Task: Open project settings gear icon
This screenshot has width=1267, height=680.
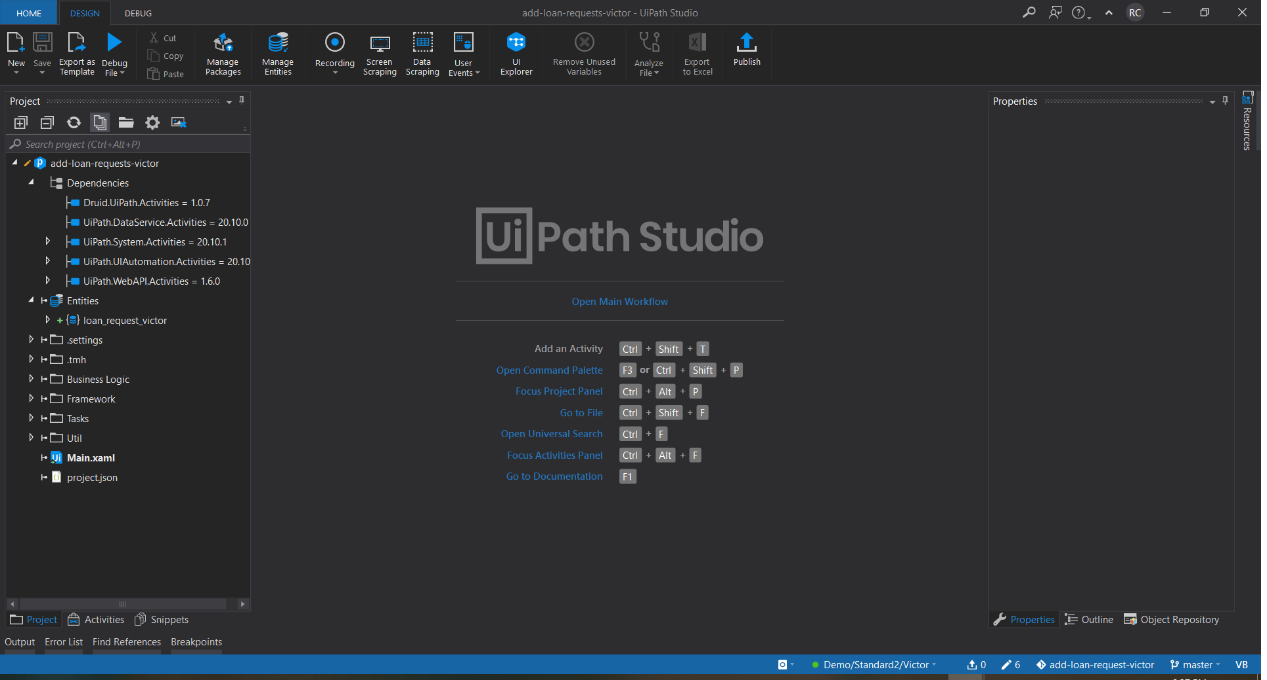Action: pos(152,122)
